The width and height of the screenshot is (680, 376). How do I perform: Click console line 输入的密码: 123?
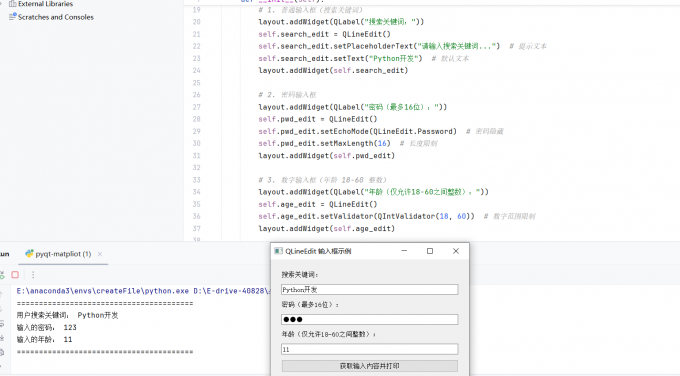[47, 327]
